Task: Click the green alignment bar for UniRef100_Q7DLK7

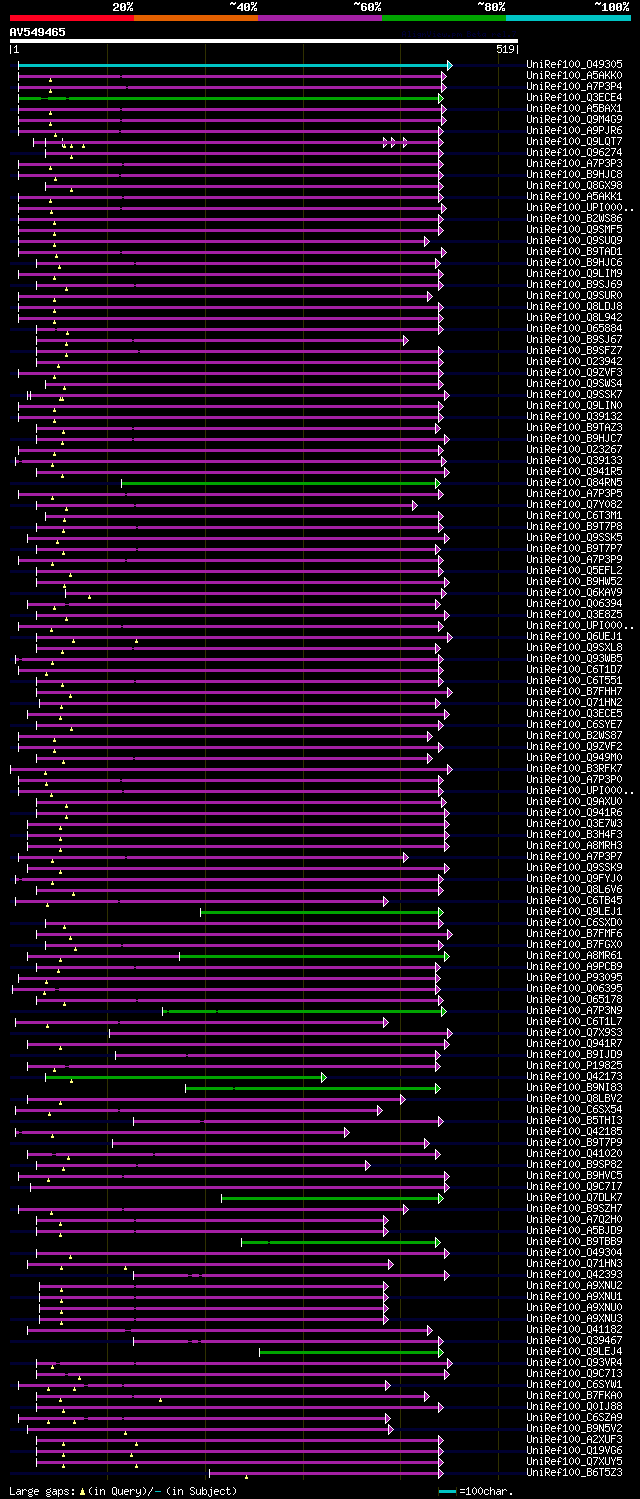Action: [332, 1198]
